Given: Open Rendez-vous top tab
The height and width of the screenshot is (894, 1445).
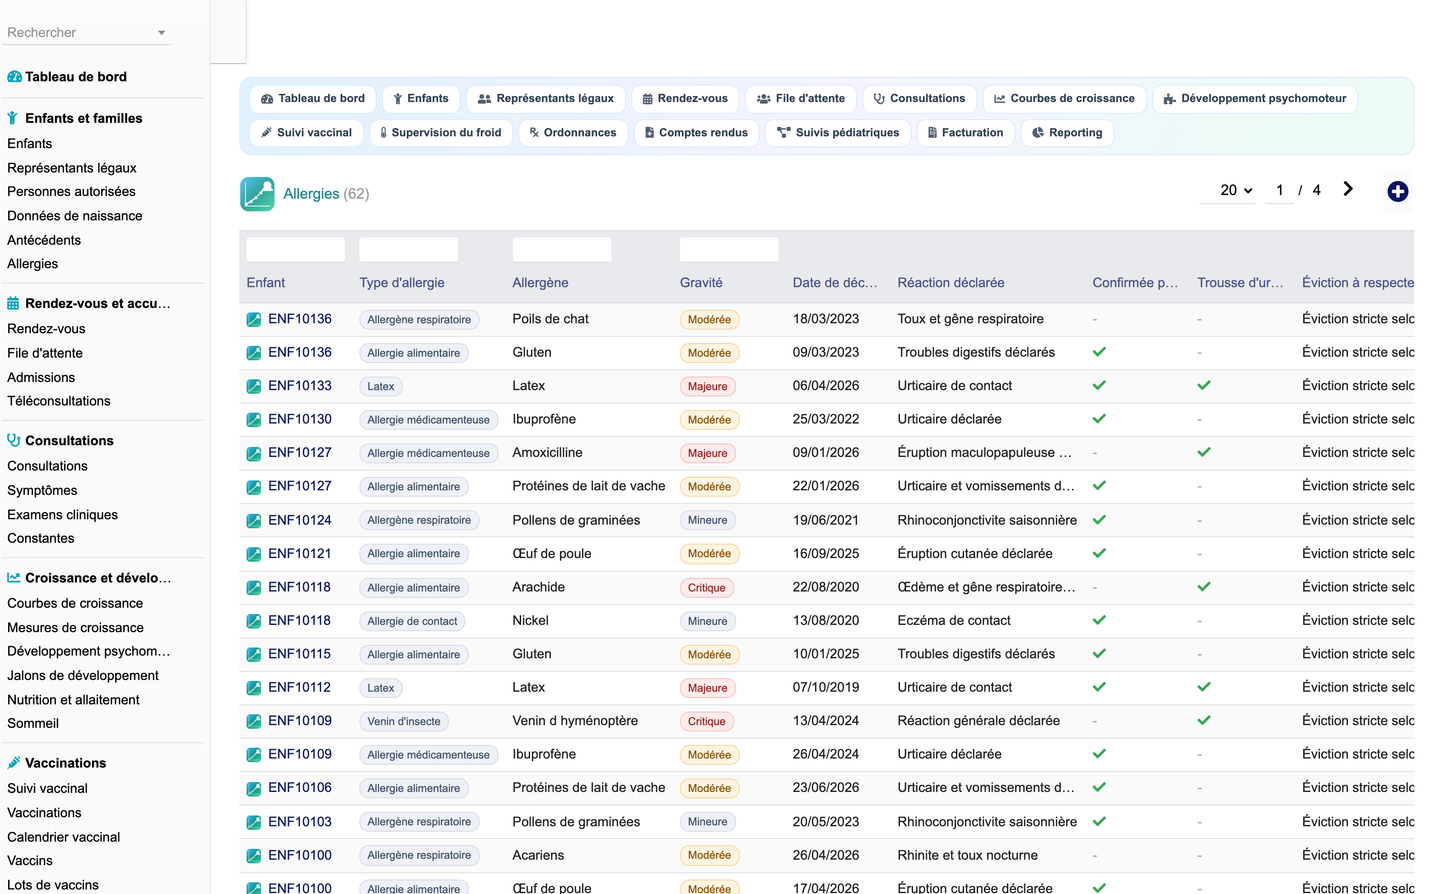Looking at the screenshot, I should (x=685, y=99).
